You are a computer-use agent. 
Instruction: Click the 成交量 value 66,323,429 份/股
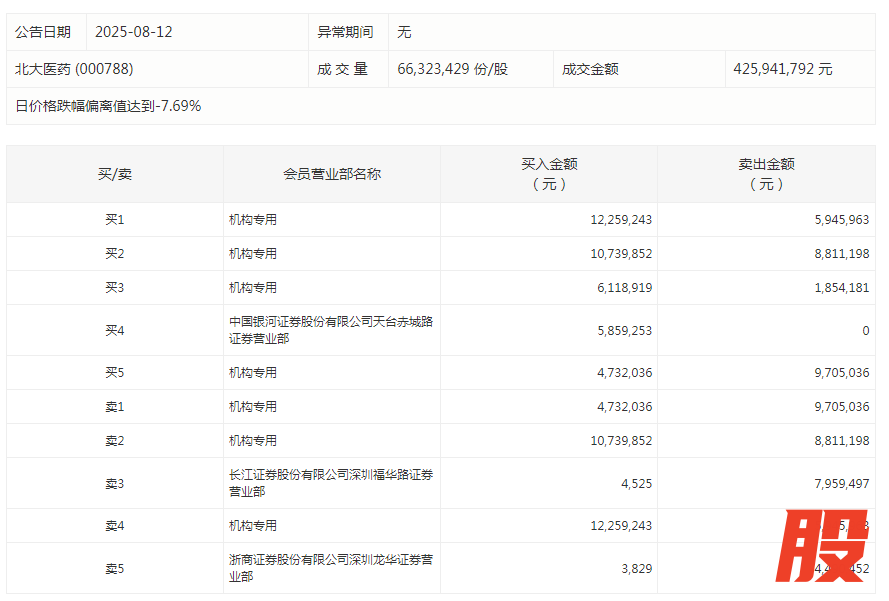pos(452,69)
